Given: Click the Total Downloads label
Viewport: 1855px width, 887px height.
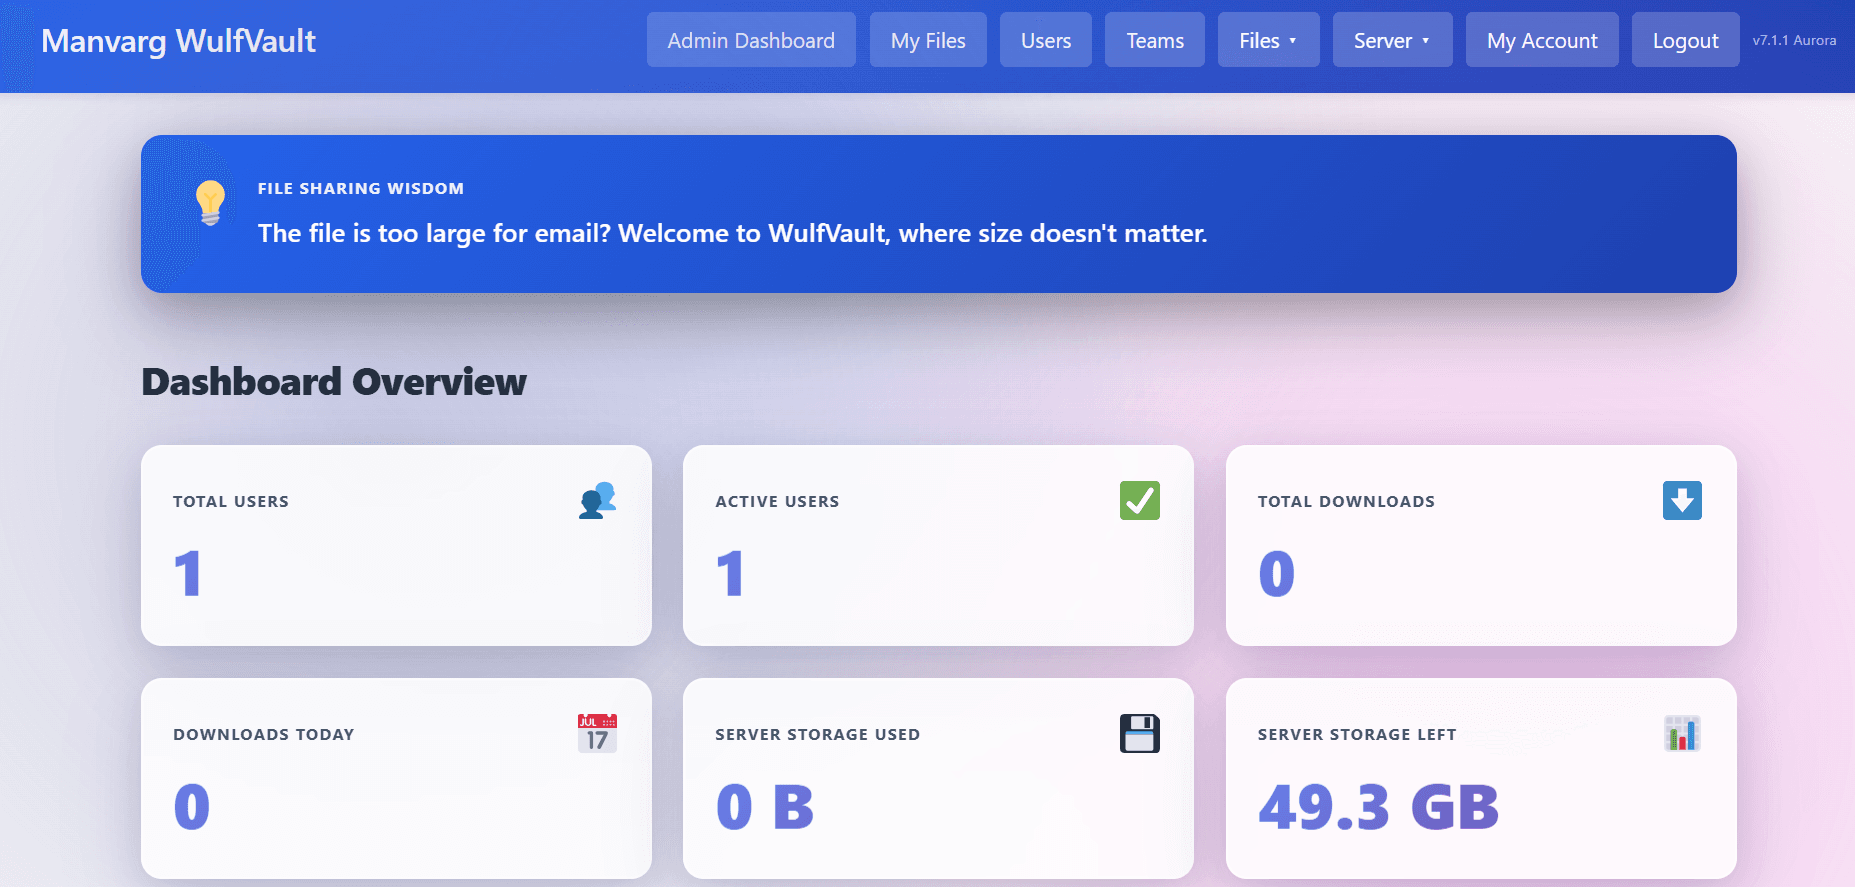Looking at the screenshot, I should click(1346, 501).
